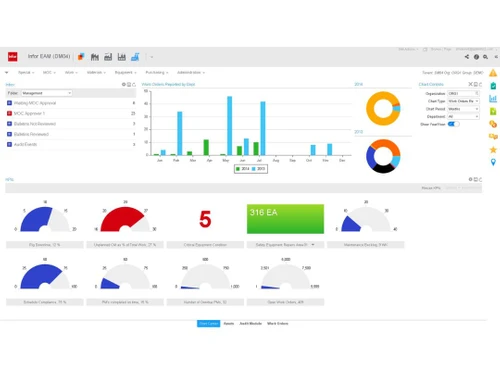Expand the black triangle menu left of Special

6,72
